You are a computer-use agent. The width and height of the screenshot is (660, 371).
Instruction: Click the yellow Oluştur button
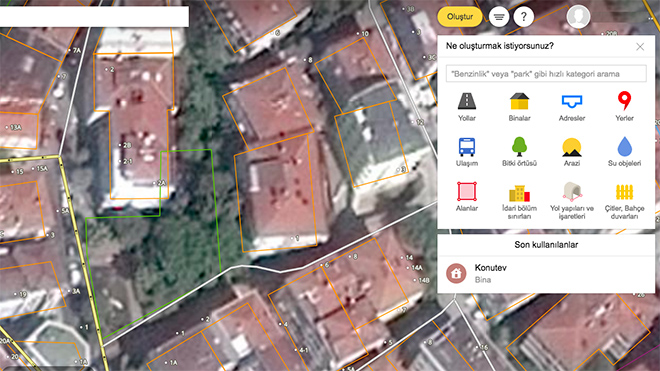coord(460,17)
